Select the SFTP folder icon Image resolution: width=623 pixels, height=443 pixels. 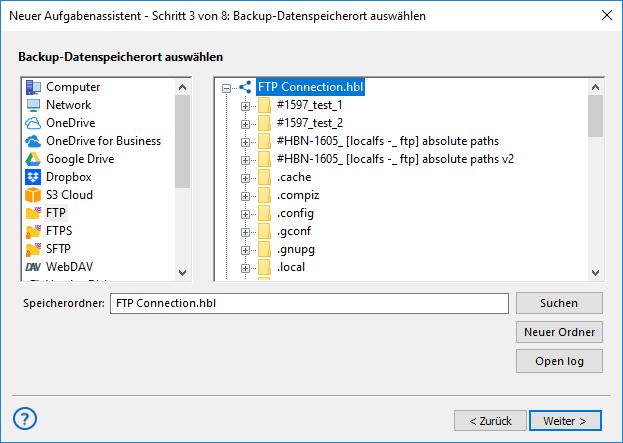click(x=33, y=249)
